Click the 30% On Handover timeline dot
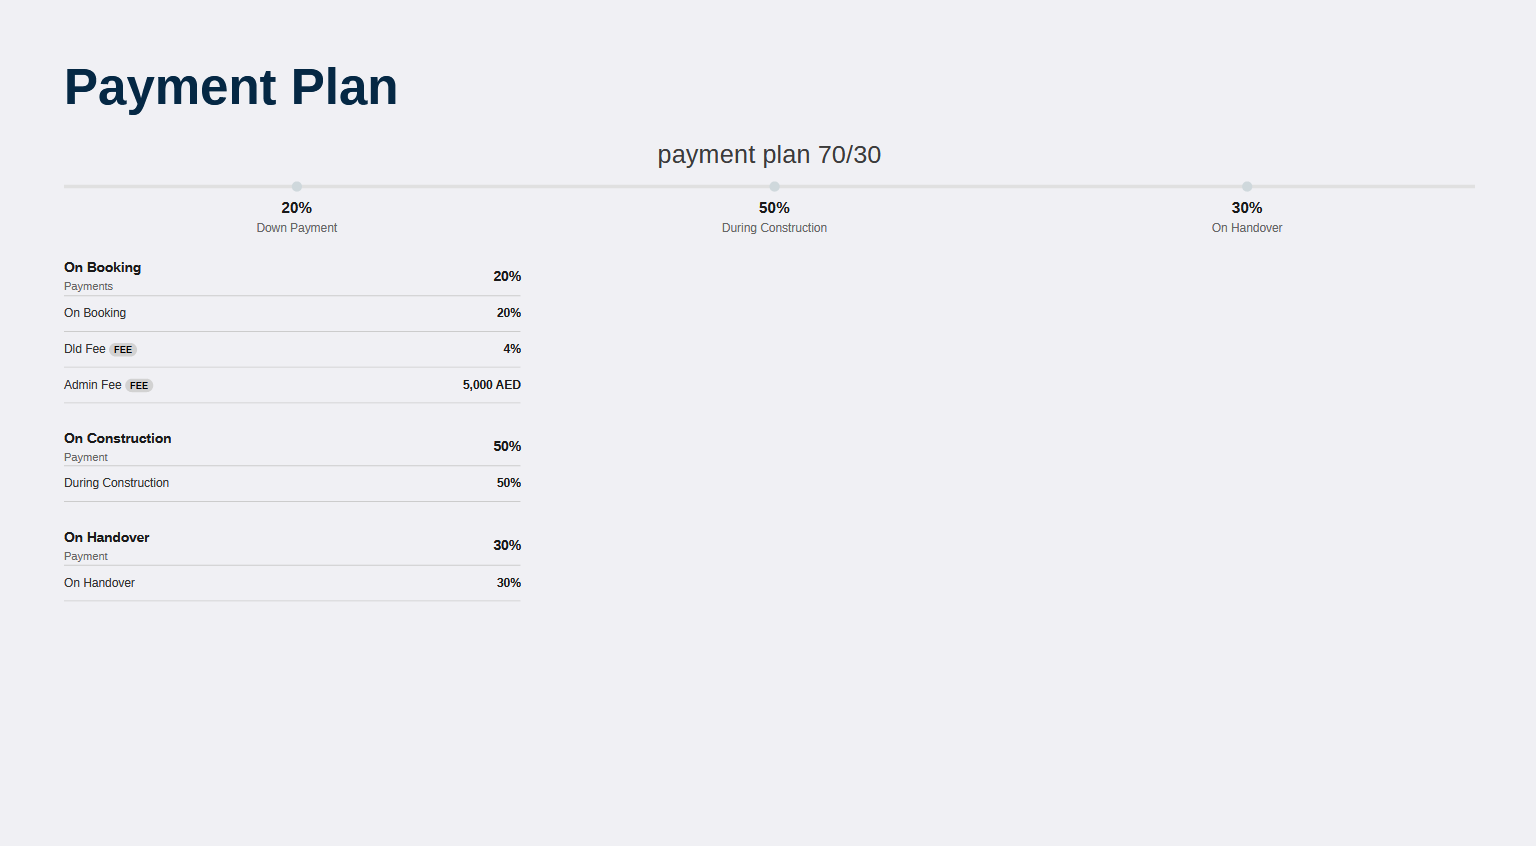 point(1247,186)
